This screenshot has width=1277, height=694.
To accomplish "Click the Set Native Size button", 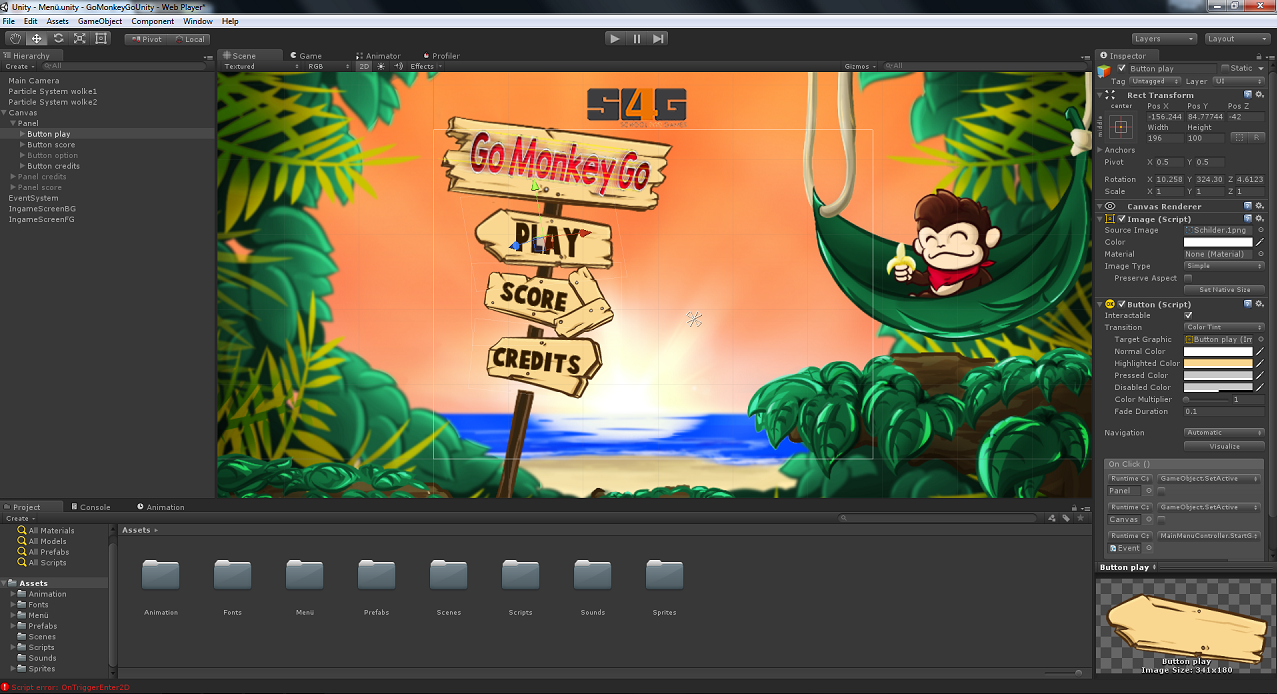I will [x=1224, y=290].
